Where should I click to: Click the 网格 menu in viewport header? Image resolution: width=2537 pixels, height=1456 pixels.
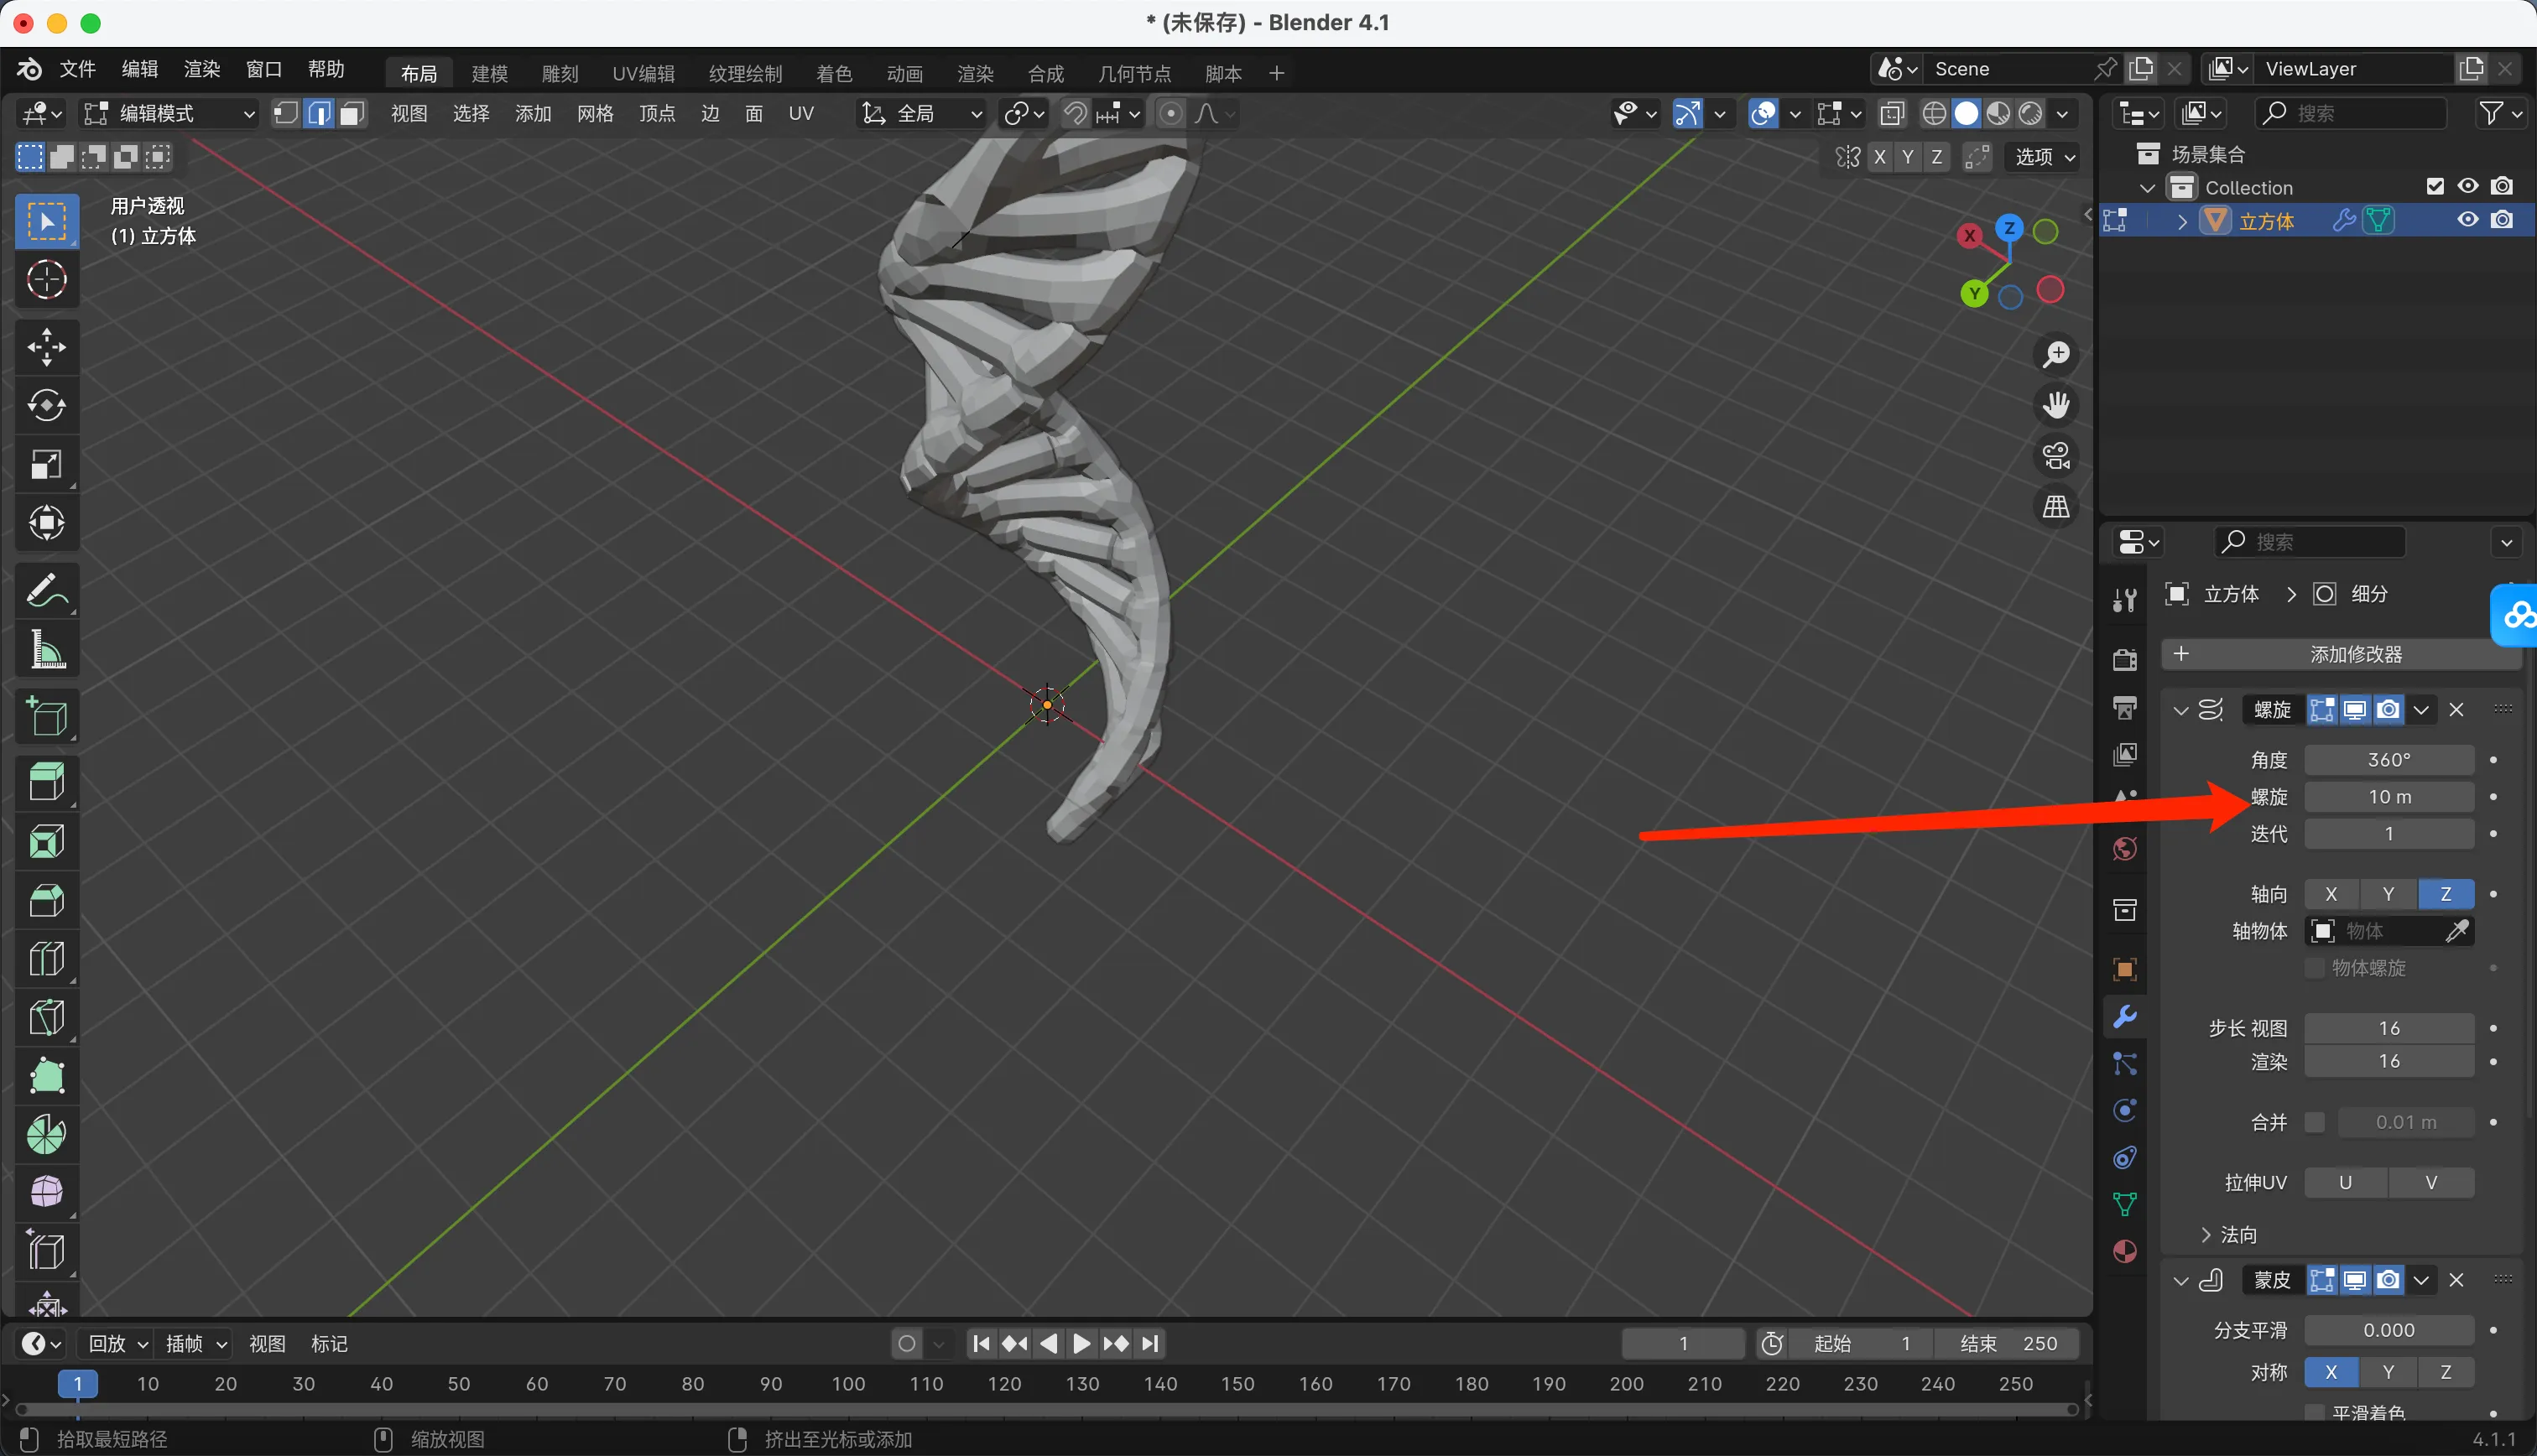pos(595,113)
